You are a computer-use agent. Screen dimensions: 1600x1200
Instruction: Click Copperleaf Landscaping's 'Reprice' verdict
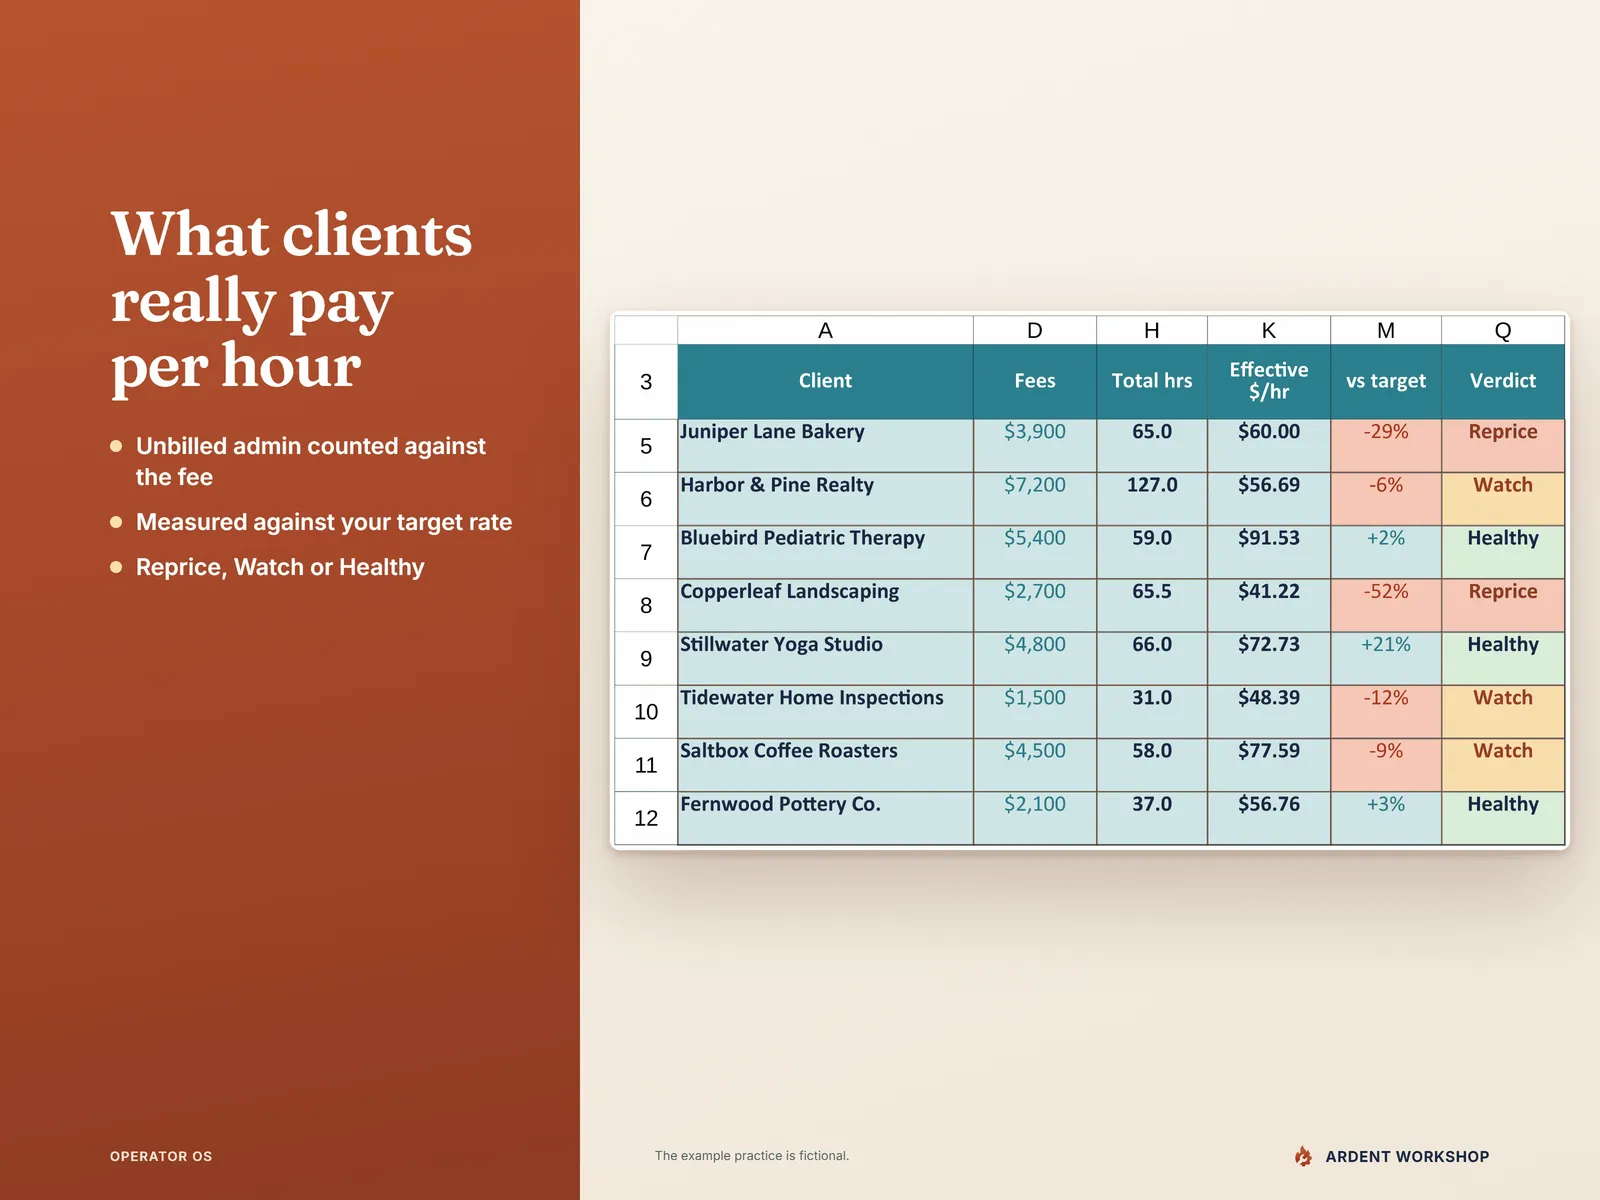tap(1503, 605)
